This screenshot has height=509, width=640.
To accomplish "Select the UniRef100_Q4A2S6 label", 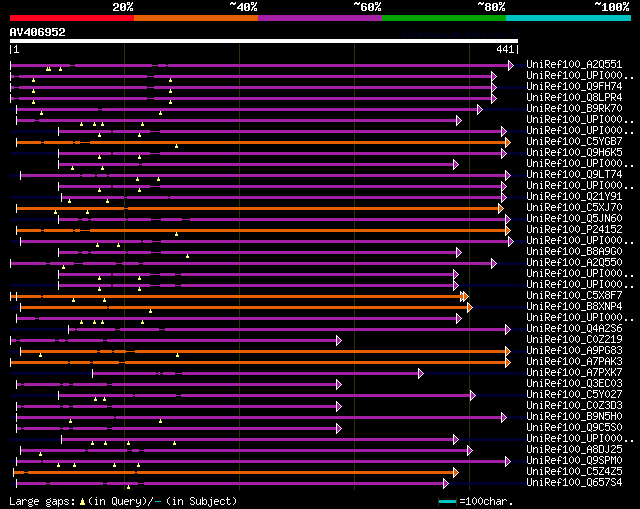I will 574,329.
